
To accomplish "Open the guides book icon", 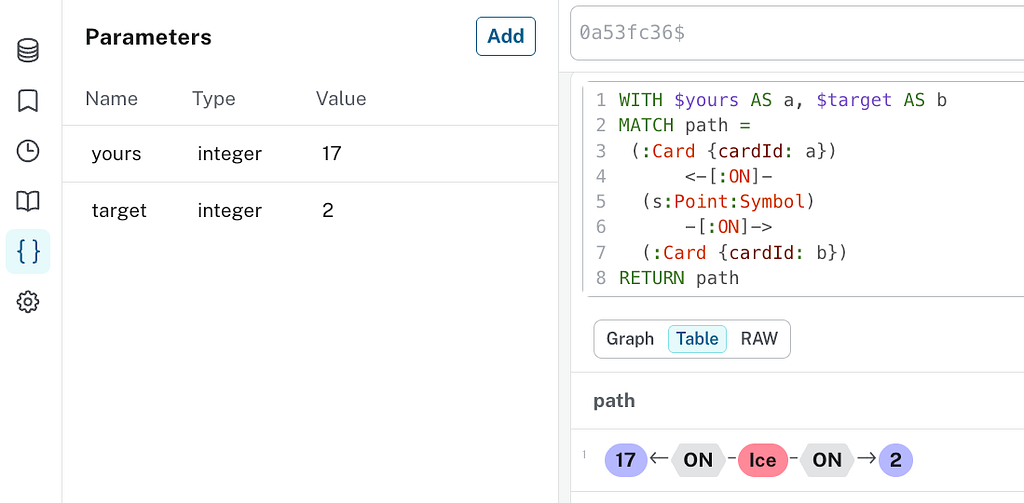I will [x=28, y=201].
